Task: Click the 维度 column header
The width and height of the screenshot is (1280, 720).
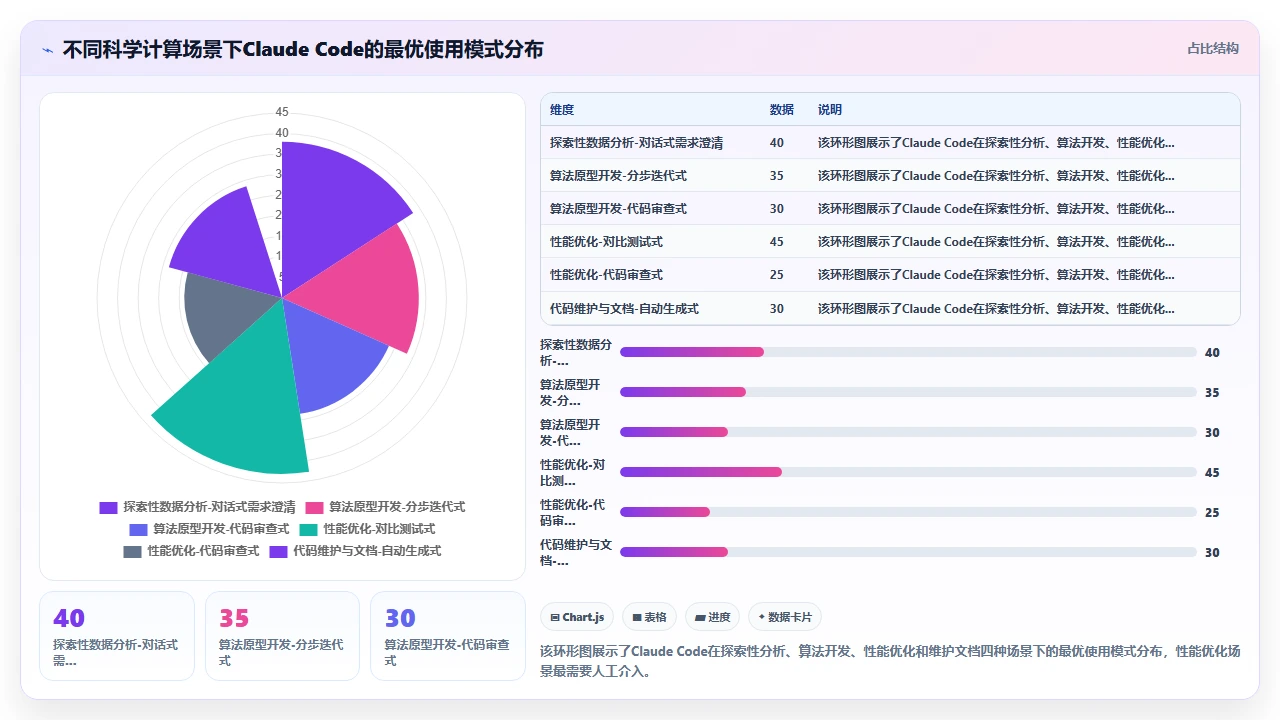Action: pyautogui.click(x=562, y=110)
